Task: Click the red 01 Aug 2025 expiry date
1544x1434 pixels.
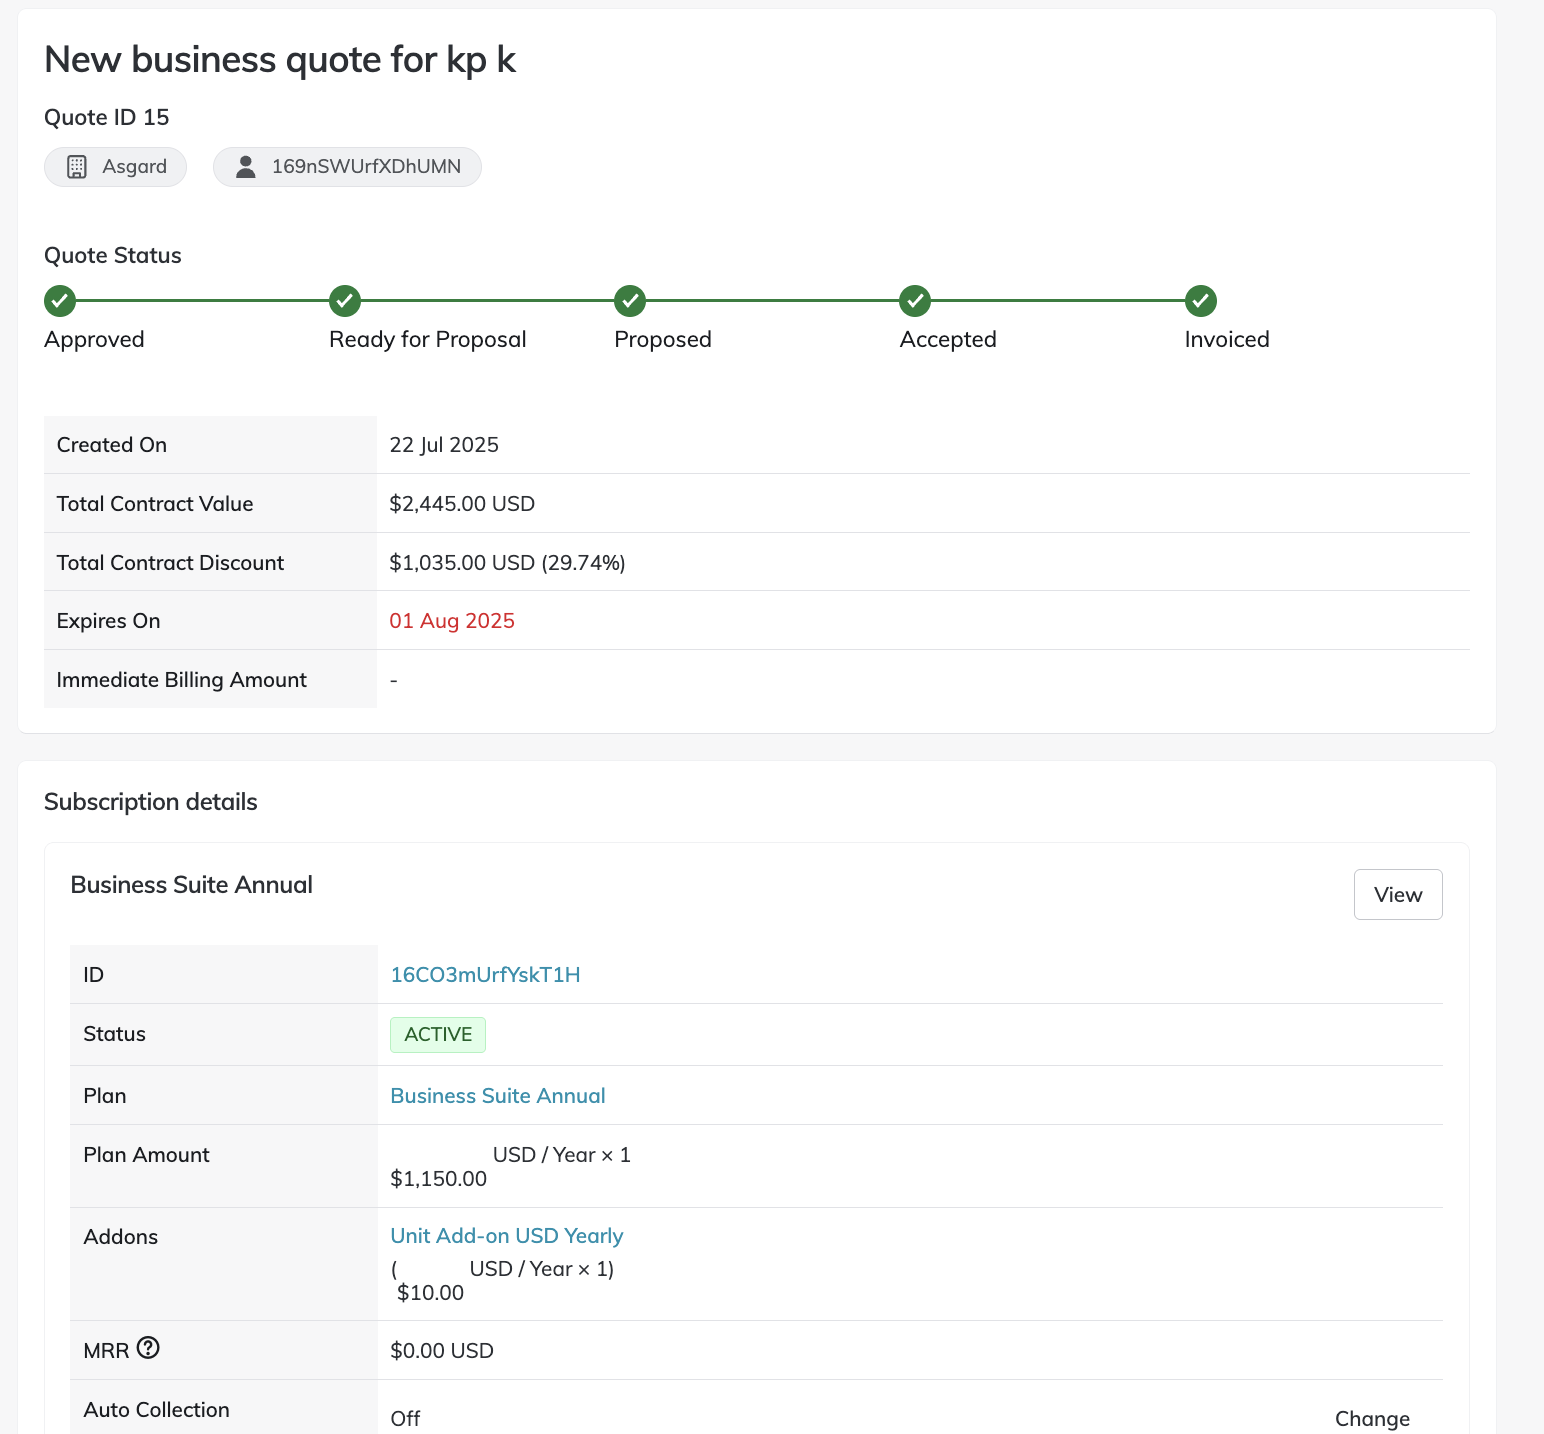Action: coord(452,621)
